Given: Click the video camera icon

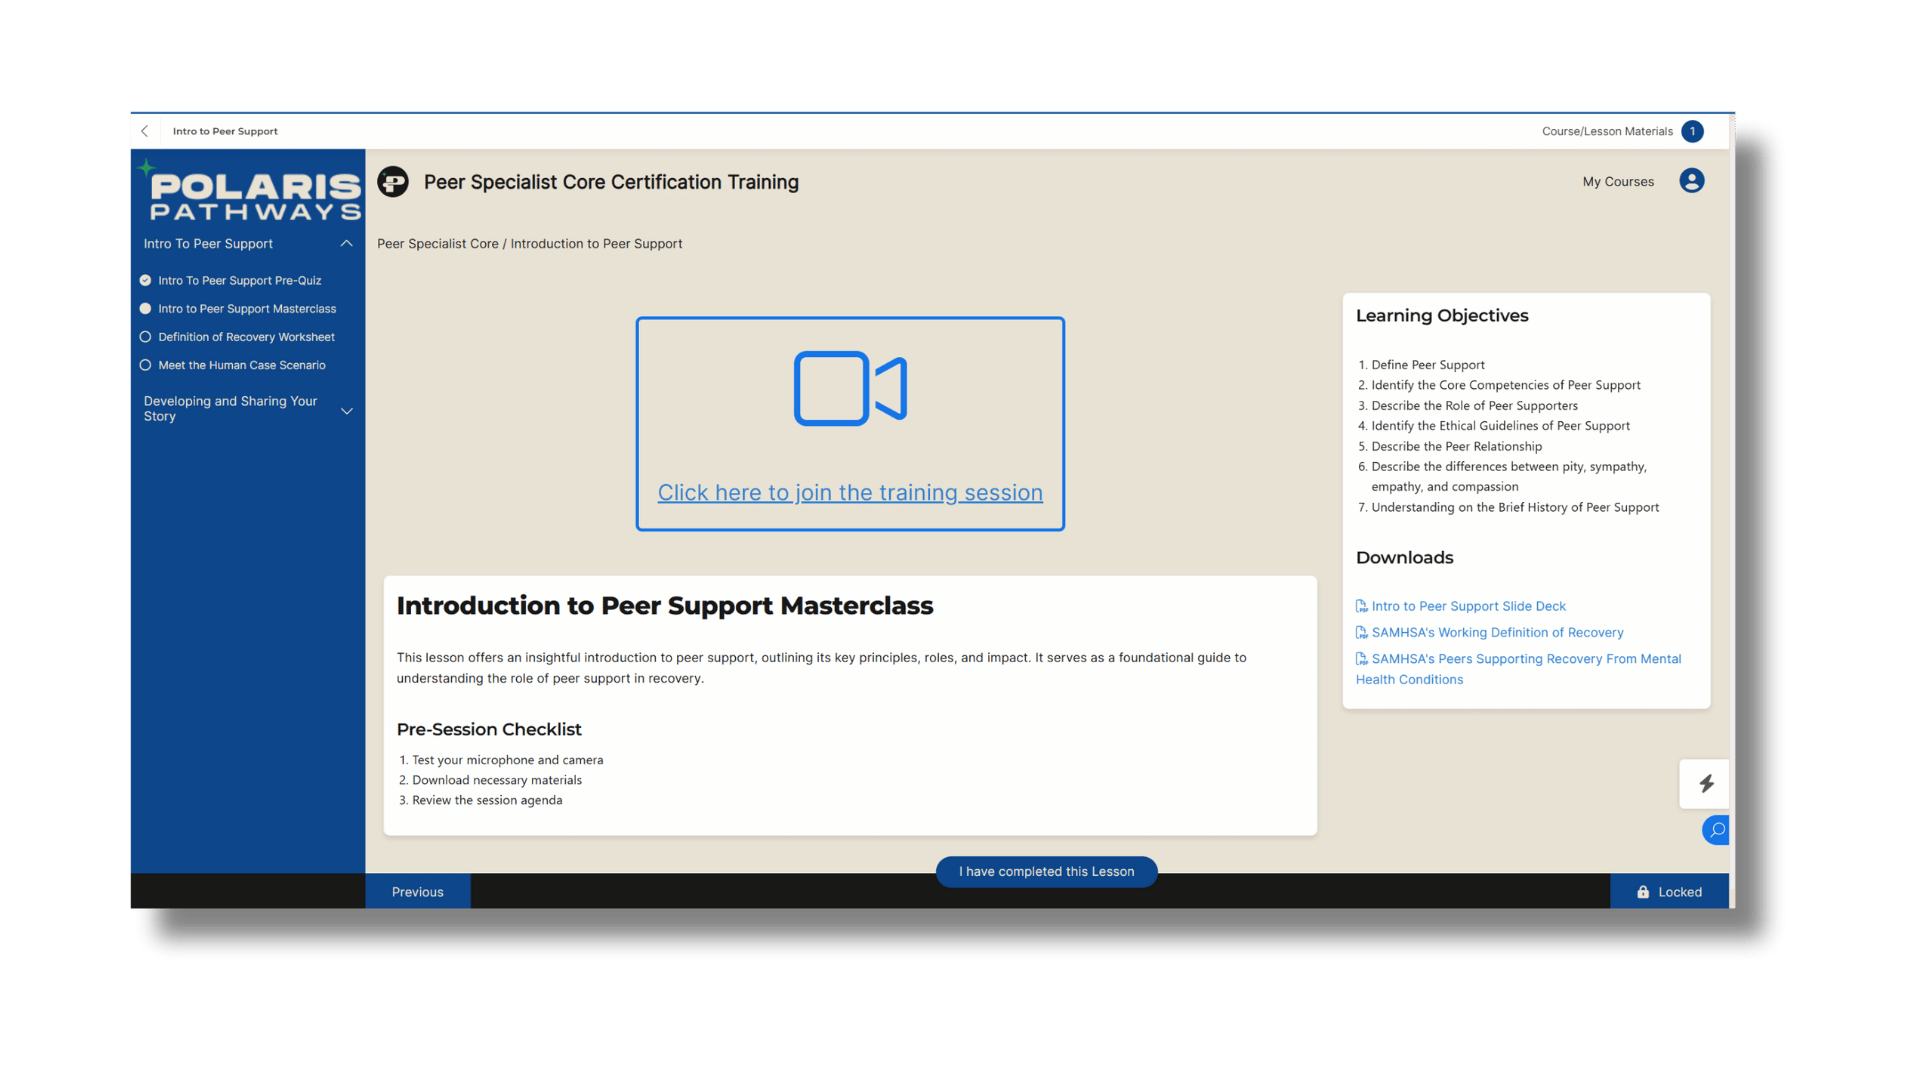Looking at the screenshot, I should pos(850,388).
